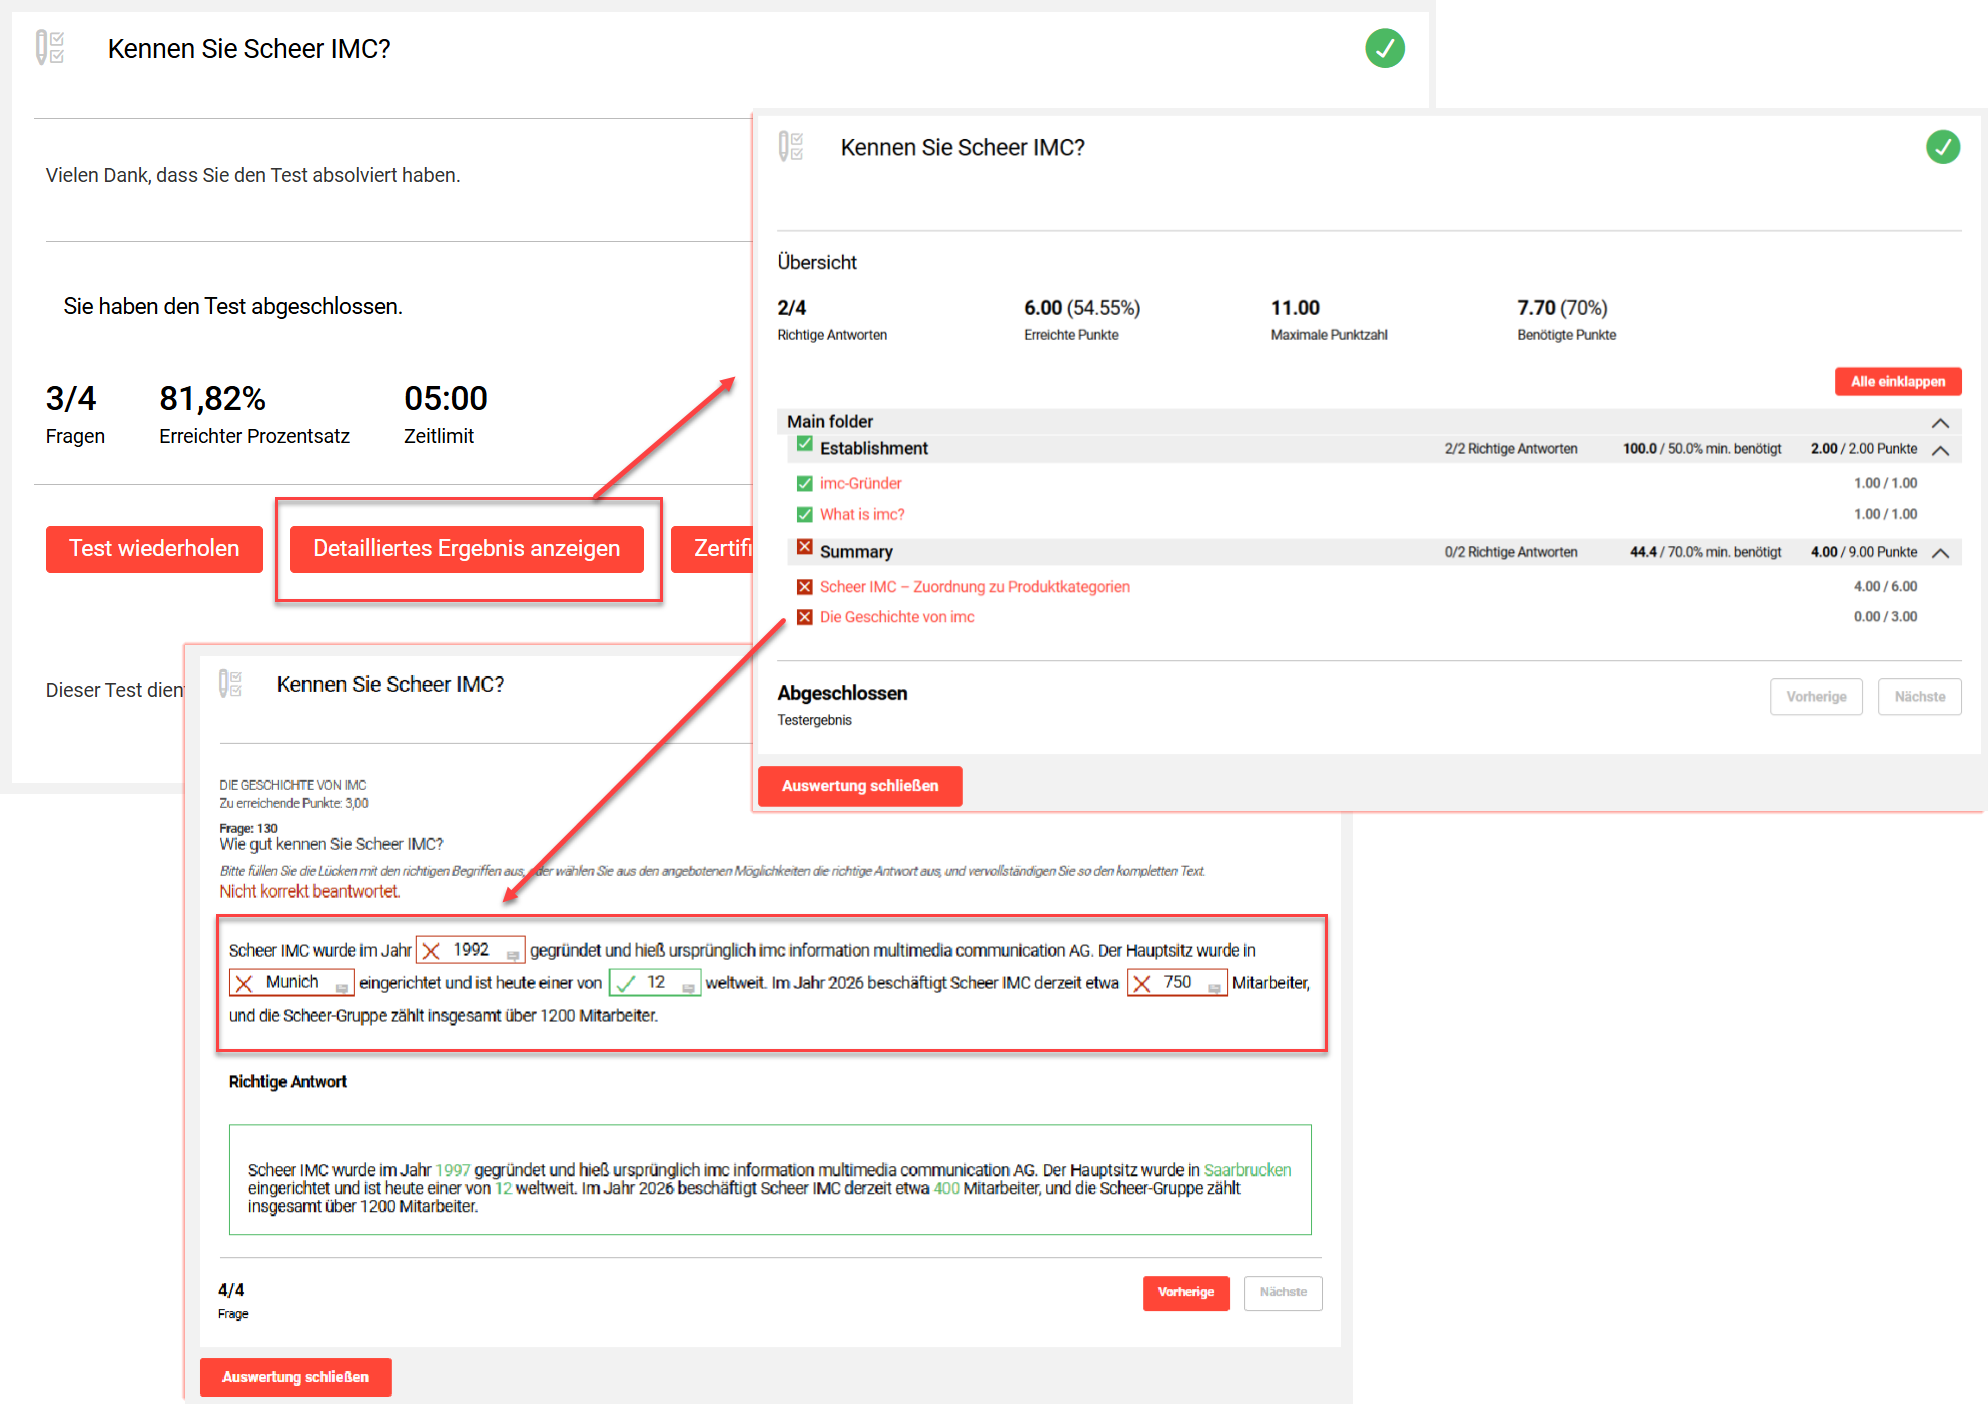Click the test icon beside the top-left title

(50, 47)
